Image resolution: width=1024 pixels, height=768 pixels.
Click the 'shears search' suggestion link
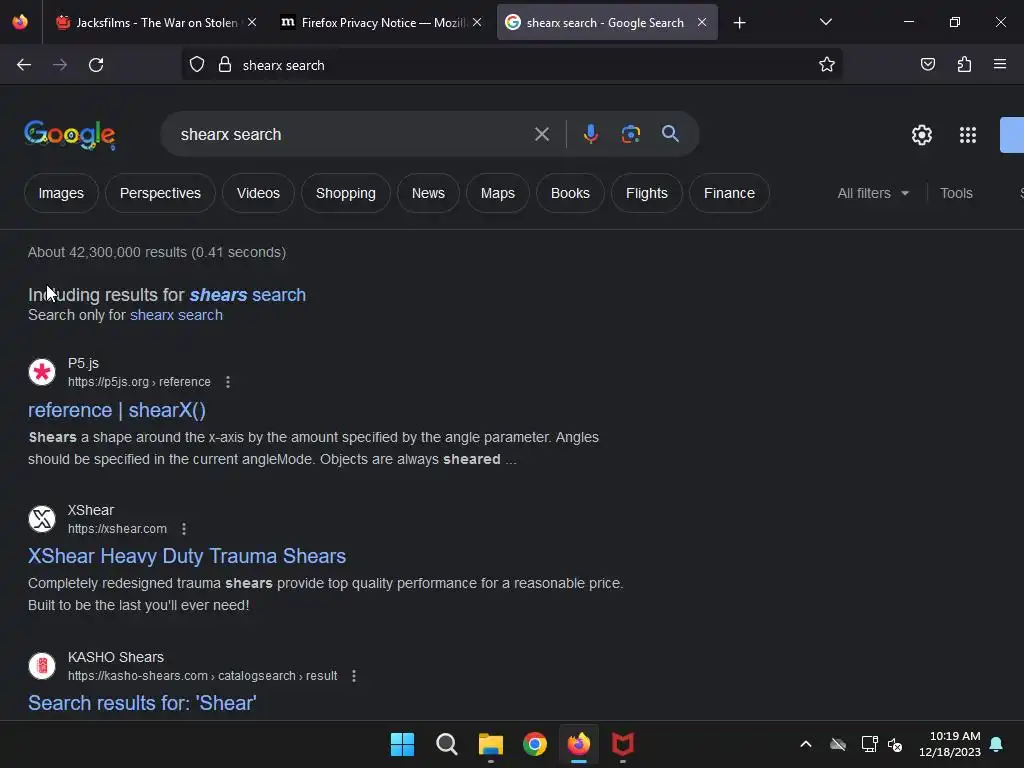click(248, 295)
